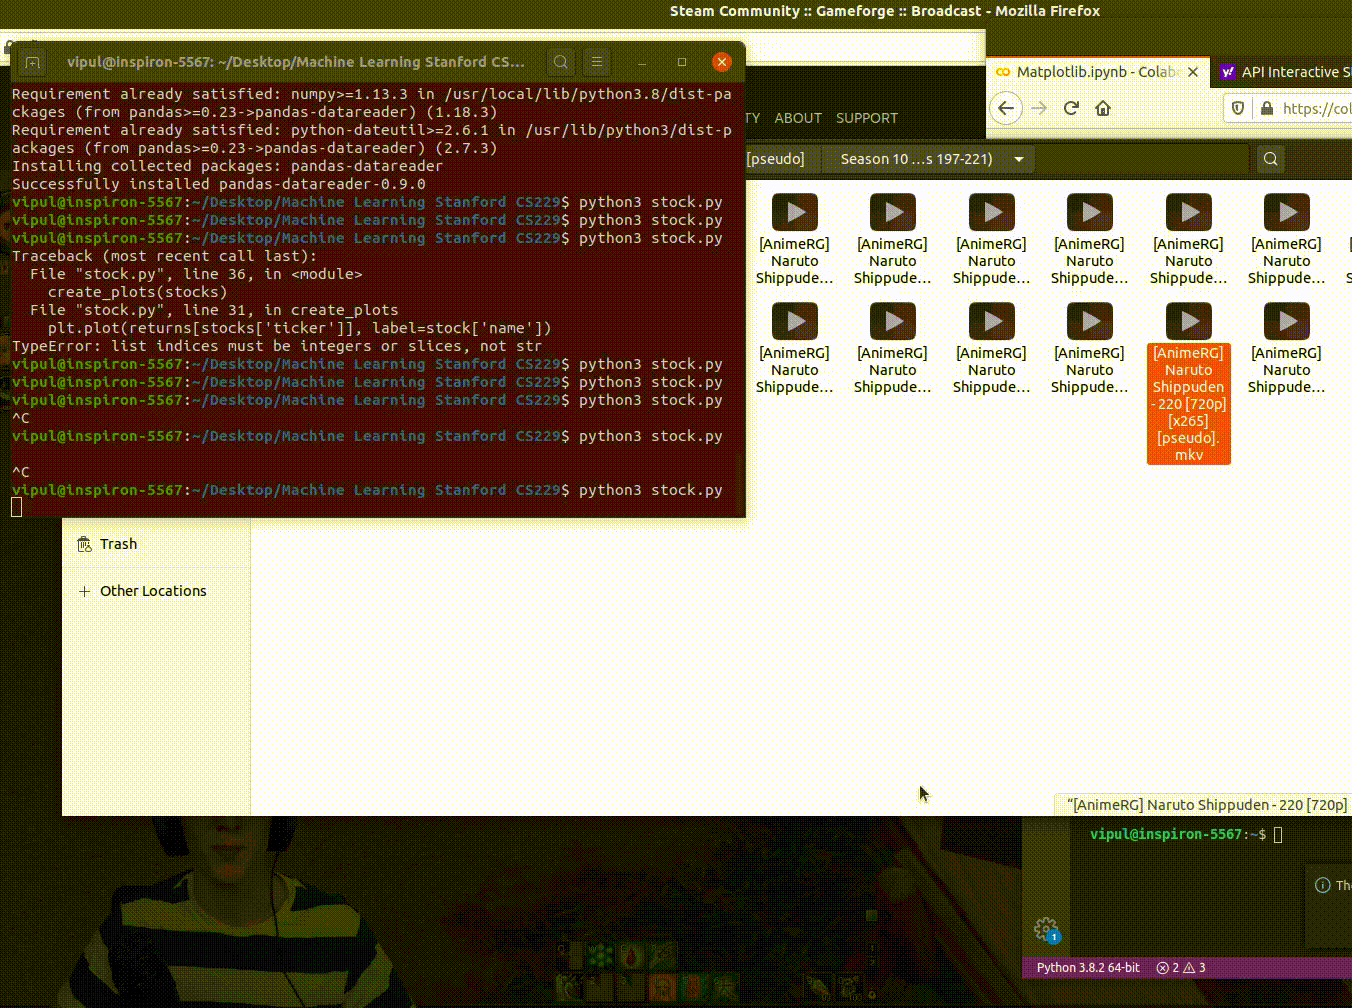1352x1008 pixels.
Task: Click into the VS Code integrated terminal prompt
Action: point(1278,834)
